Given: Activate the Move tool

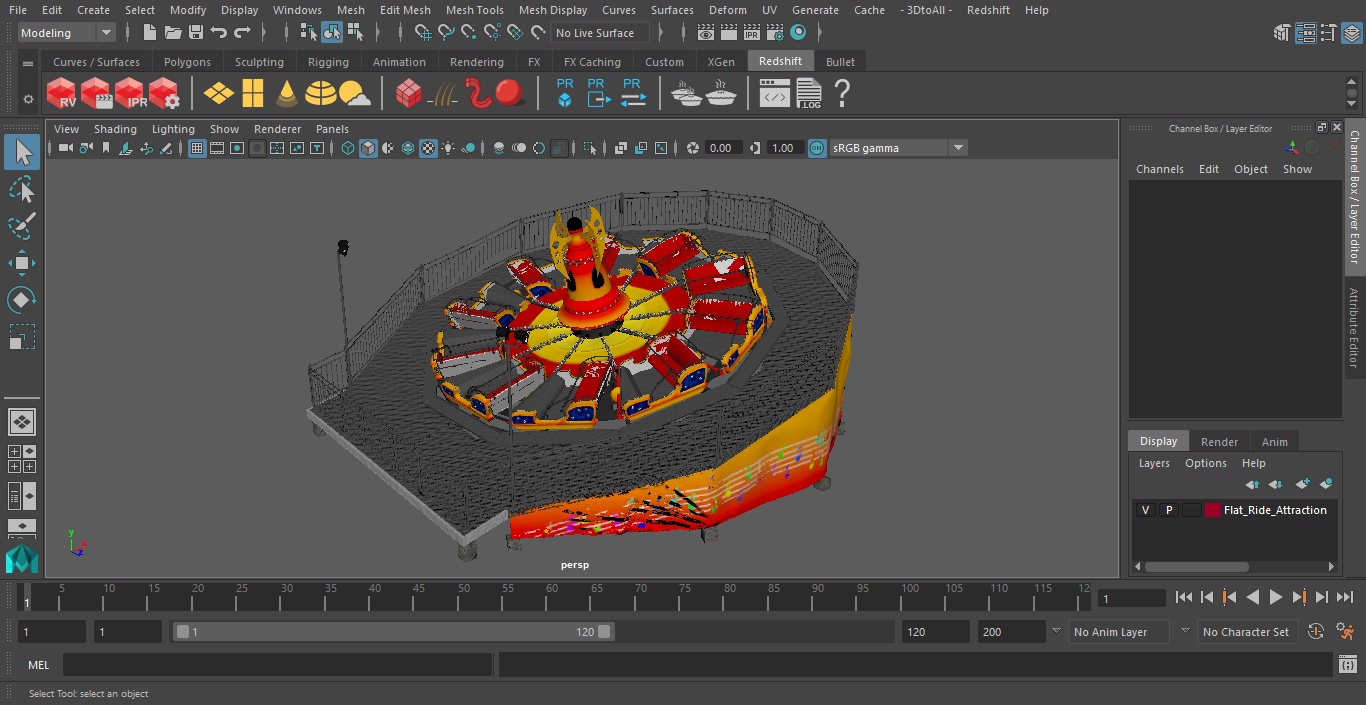Looking at the screenshot, I should [x=22, y=264].
